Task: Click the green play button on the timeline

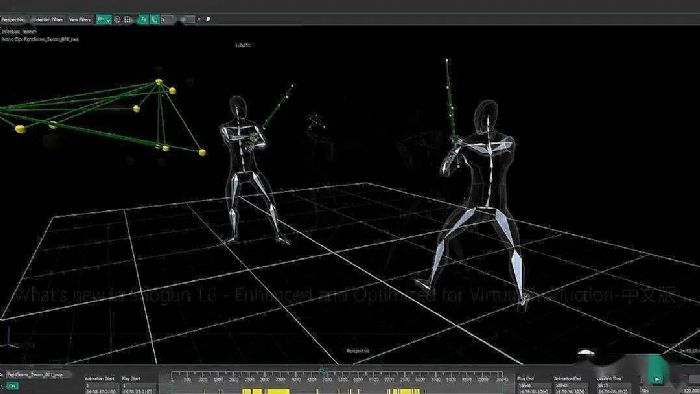Action: pyautogui.click(x=657, y=379)
